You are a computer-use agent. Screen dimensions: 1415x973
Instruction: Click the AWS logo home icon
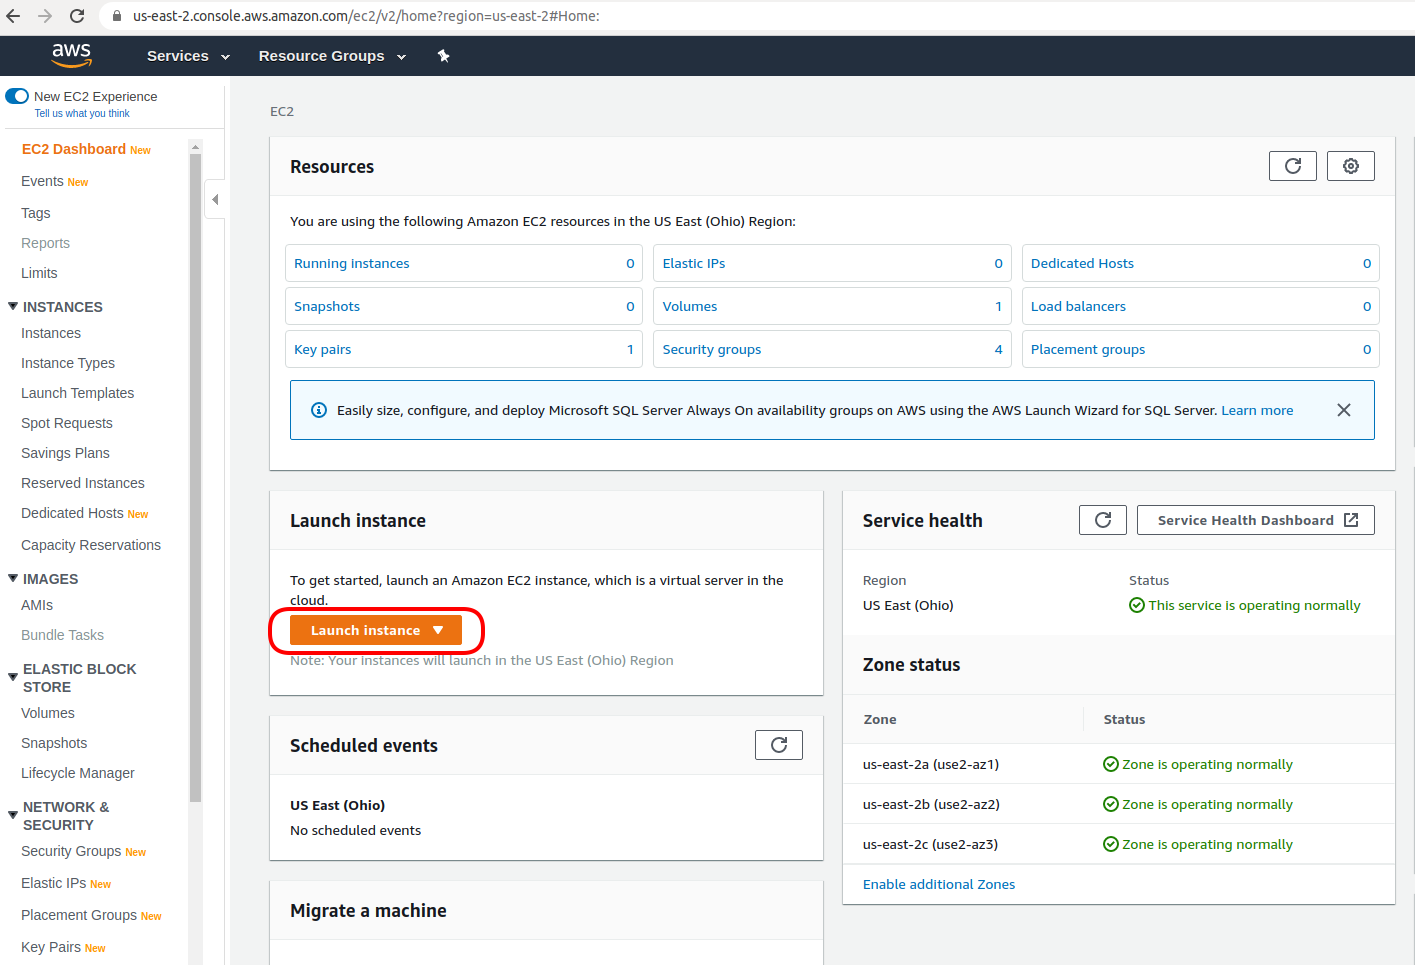pos(72,55)
